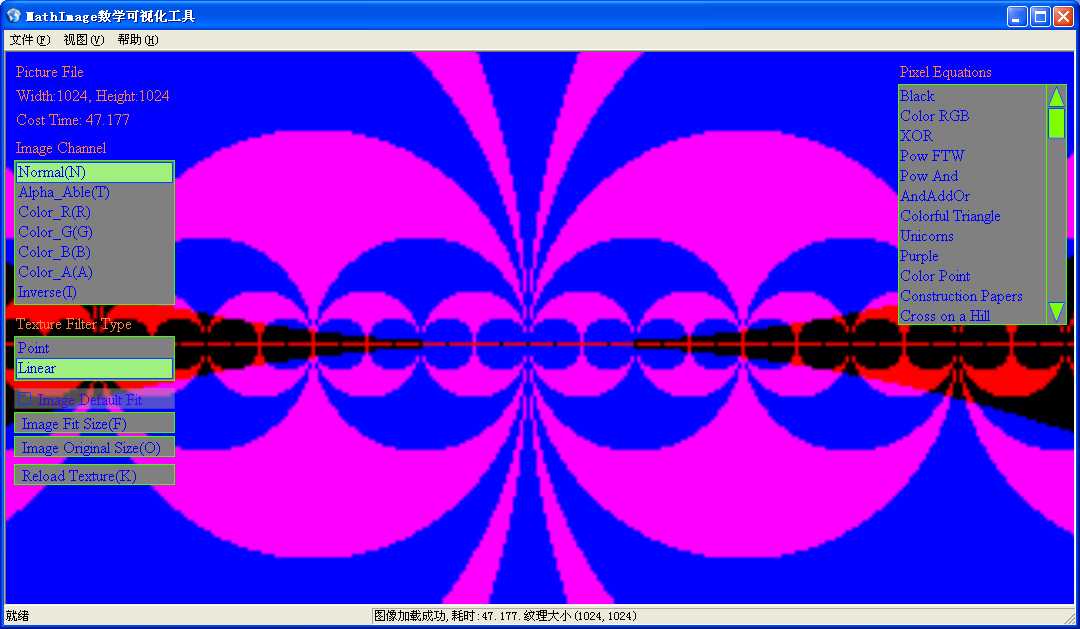Select the Black pixel equation

972,96
